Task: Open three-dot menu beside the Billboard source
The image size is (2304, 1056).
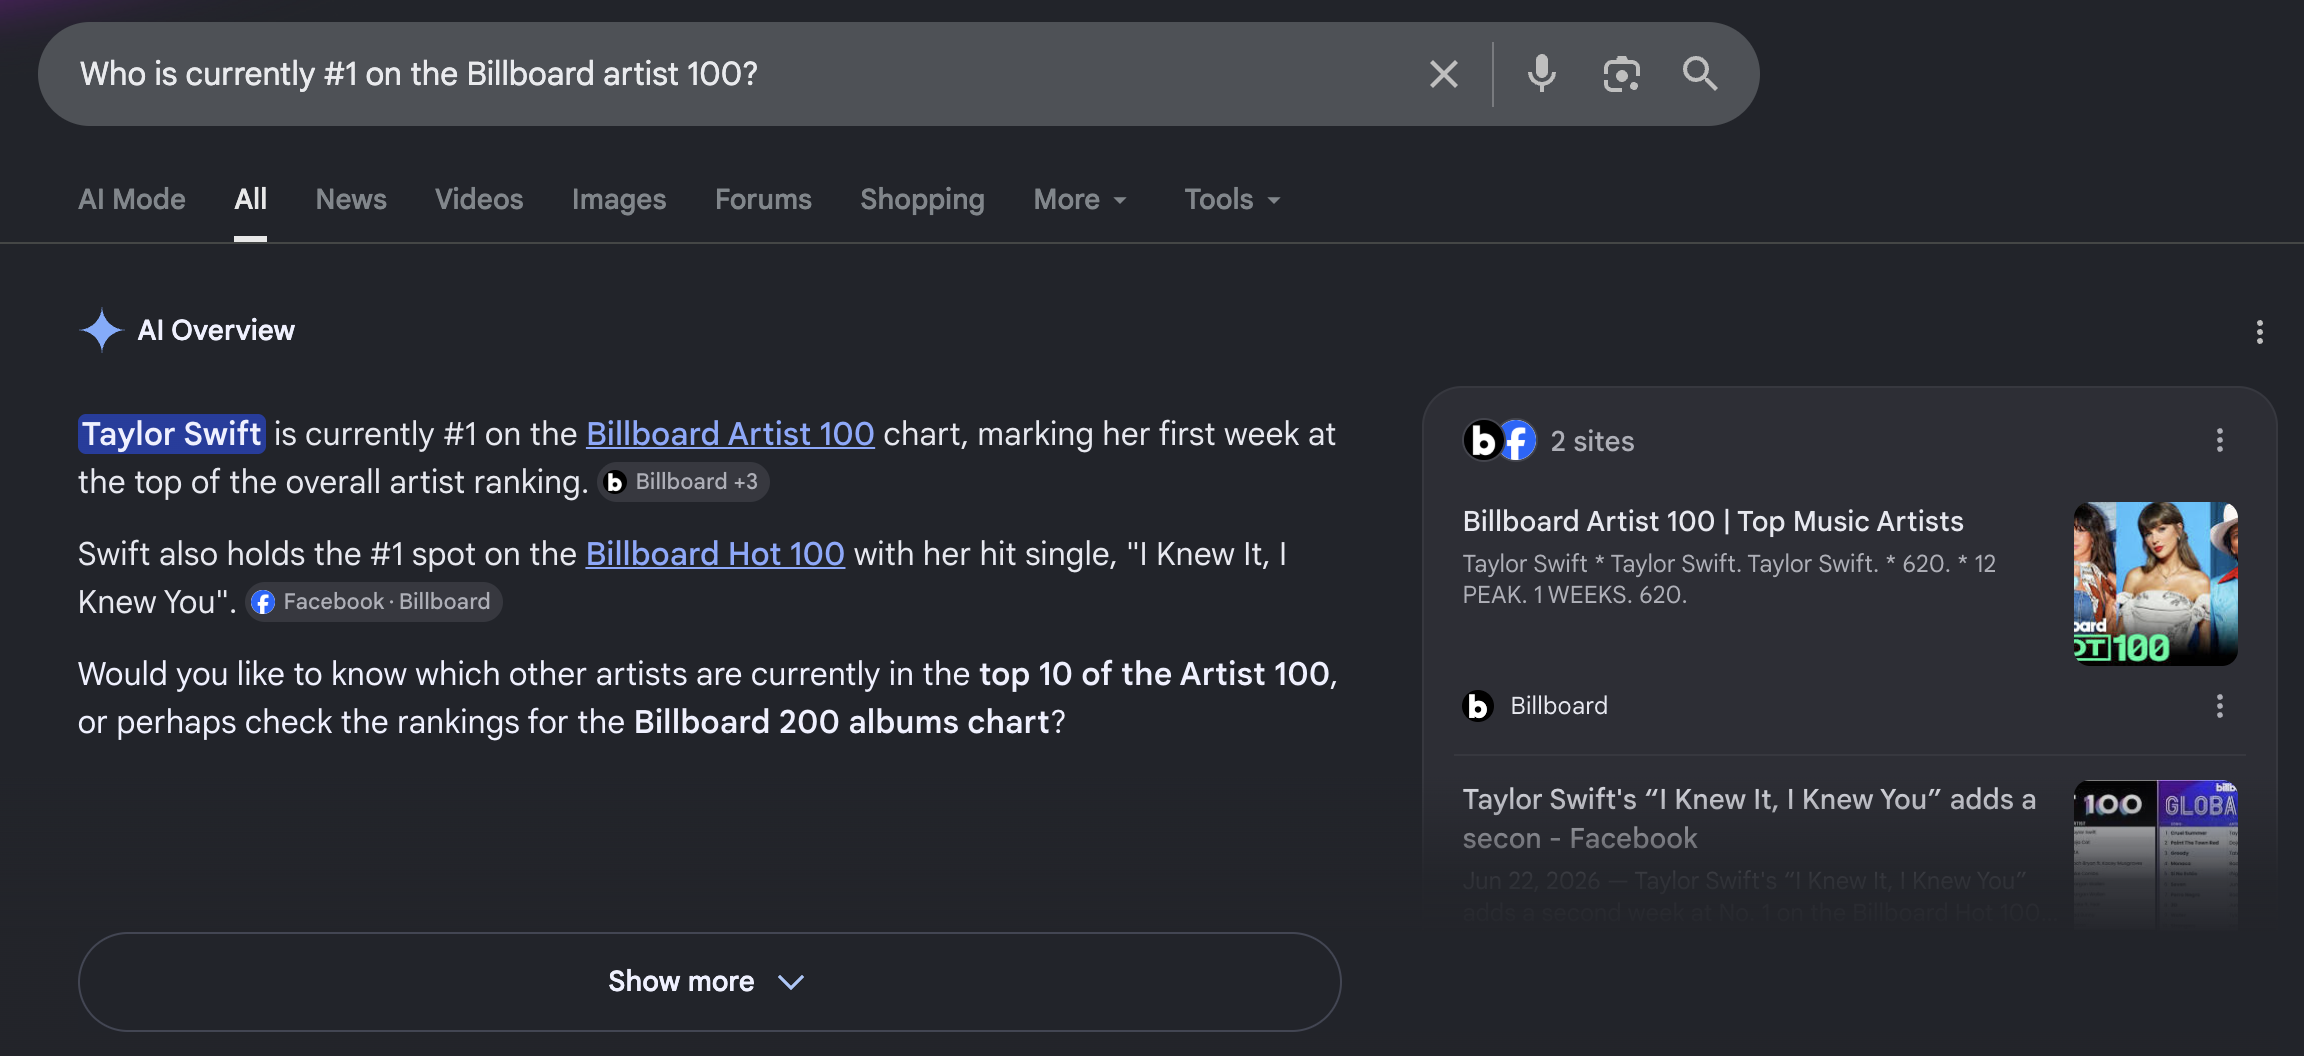Action: pos(2219,706)
